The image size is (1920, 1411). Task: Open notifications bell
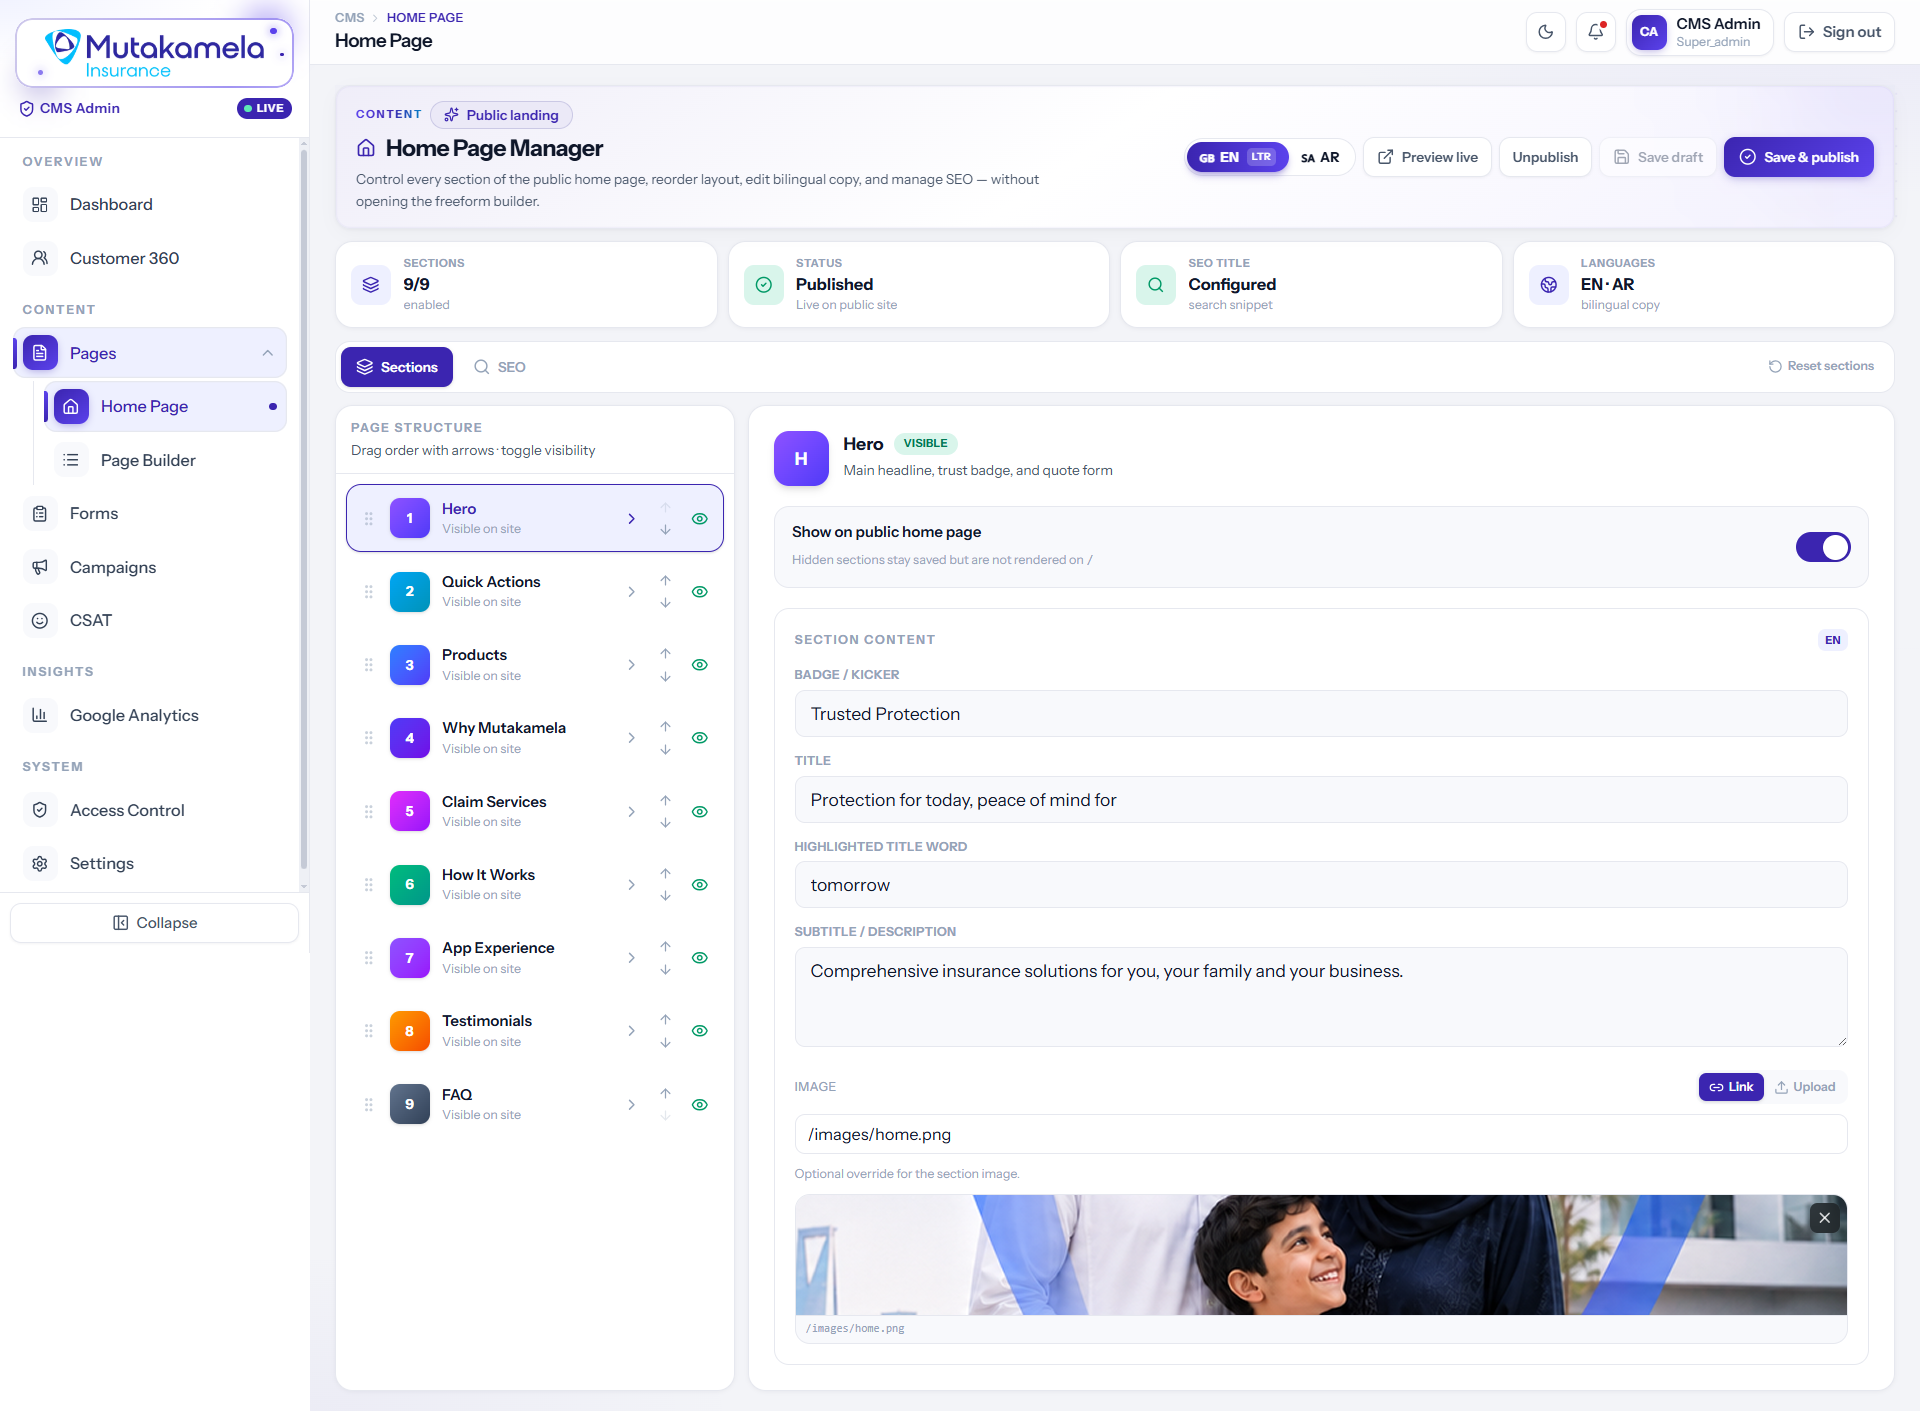click(1596, 32)
